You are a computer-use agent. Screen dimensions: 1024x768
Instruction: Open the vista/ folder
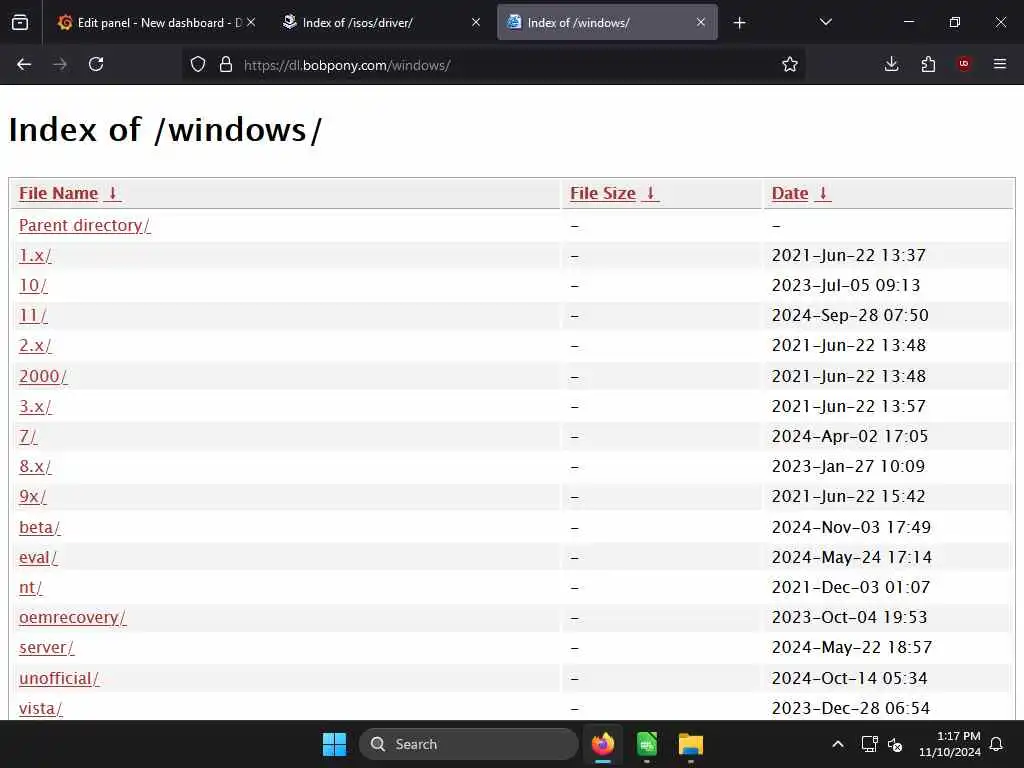[x=40, y=708]
